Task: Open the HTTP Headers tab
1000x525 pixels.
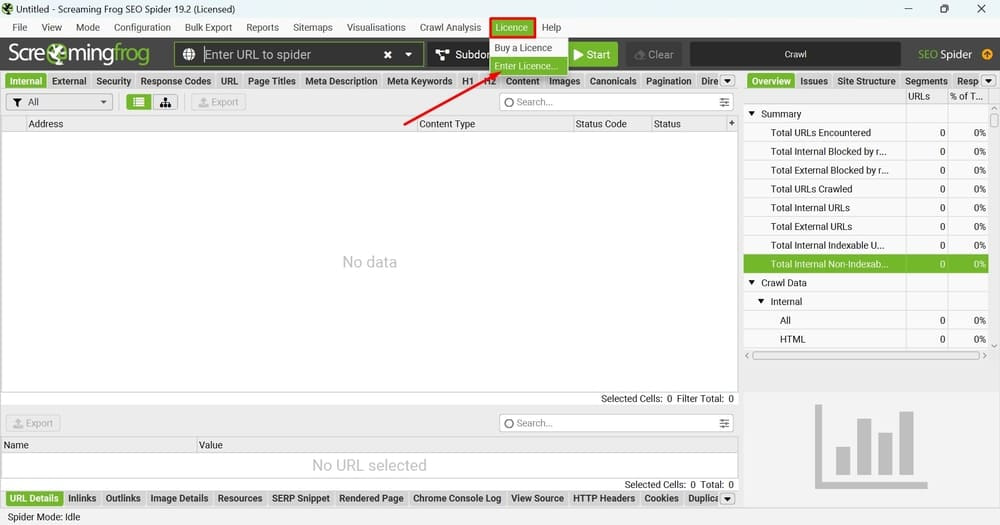Action: point(604,498)
